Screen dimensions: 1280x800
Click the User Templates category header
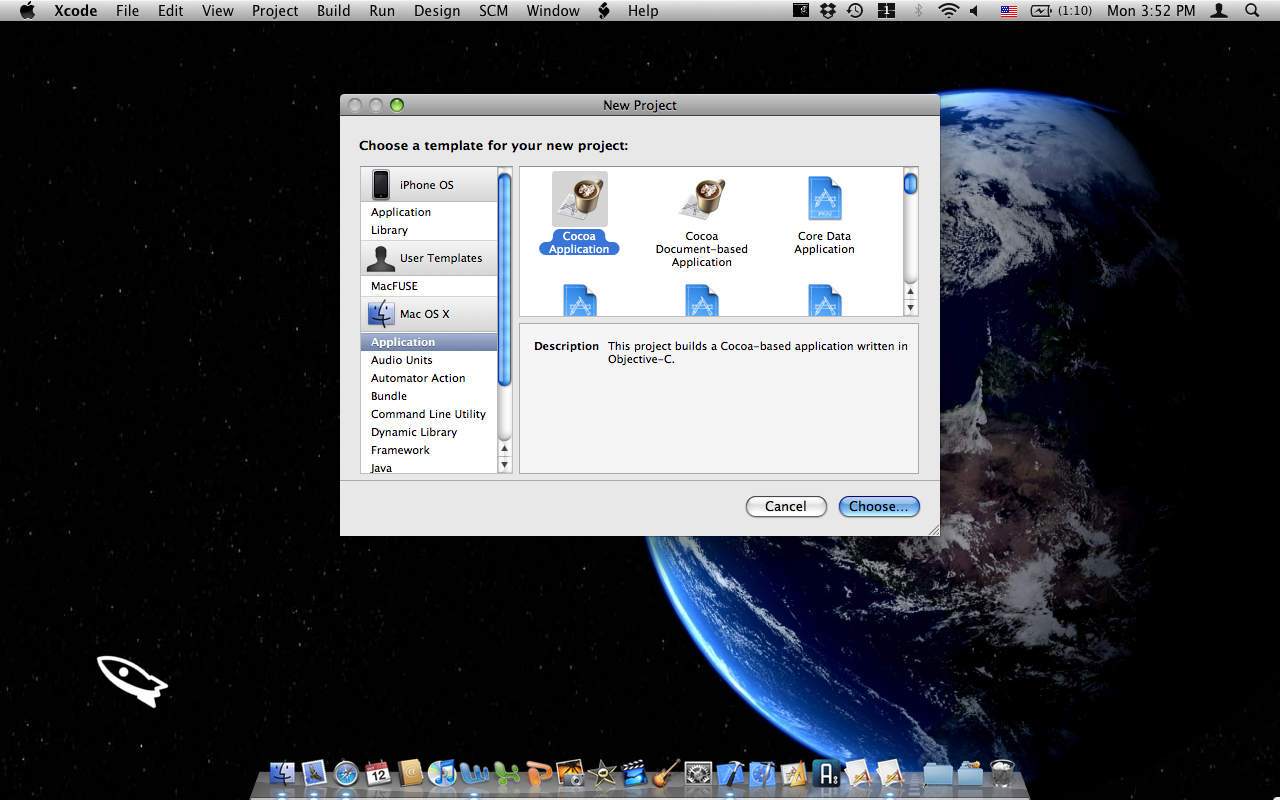[429, 258]
